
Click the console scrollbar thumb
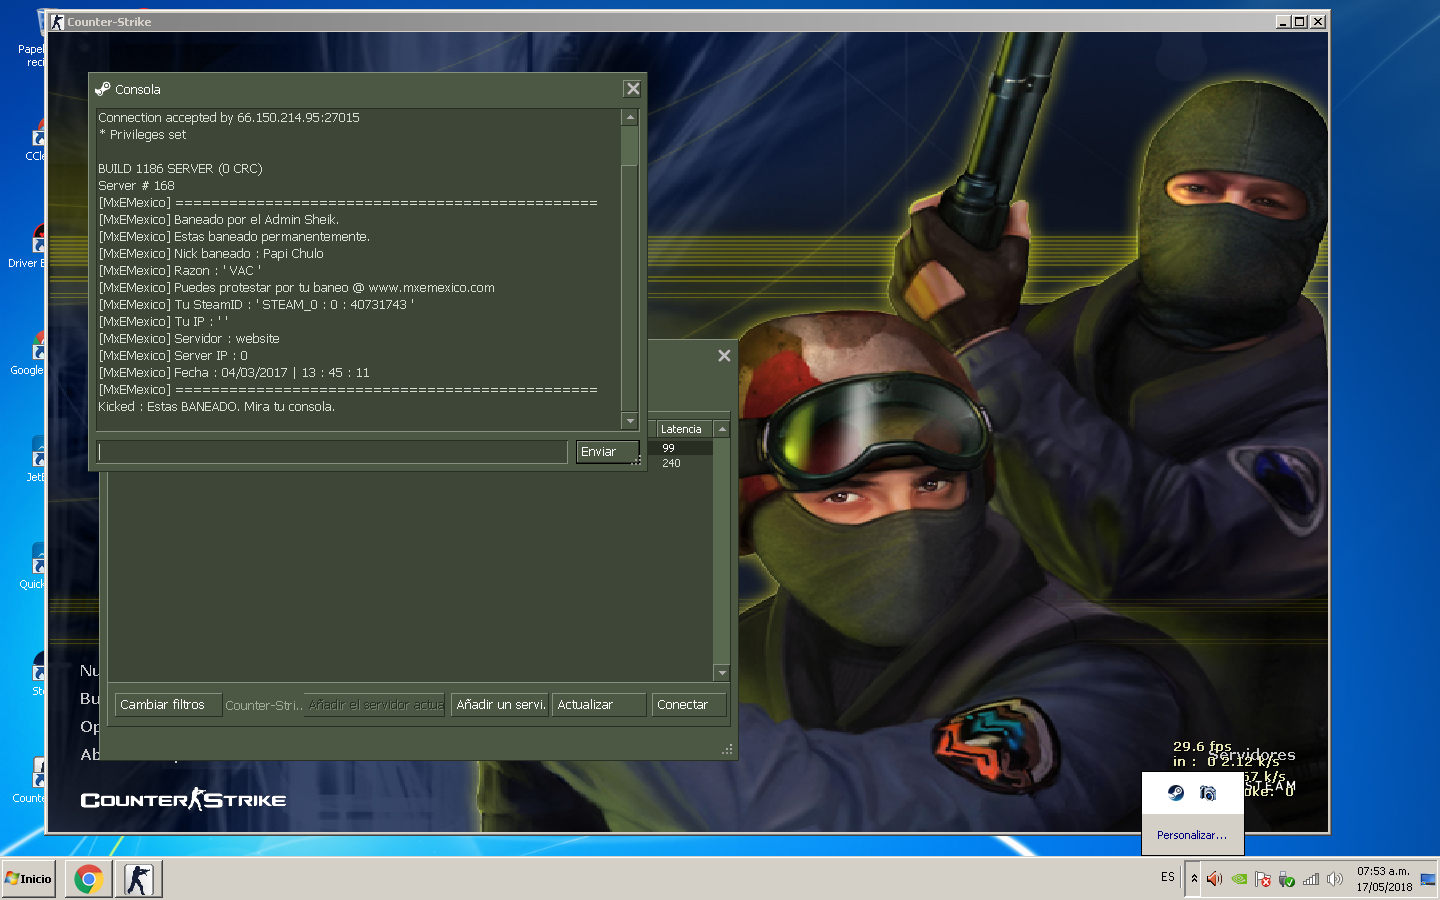tap(630, 145)
